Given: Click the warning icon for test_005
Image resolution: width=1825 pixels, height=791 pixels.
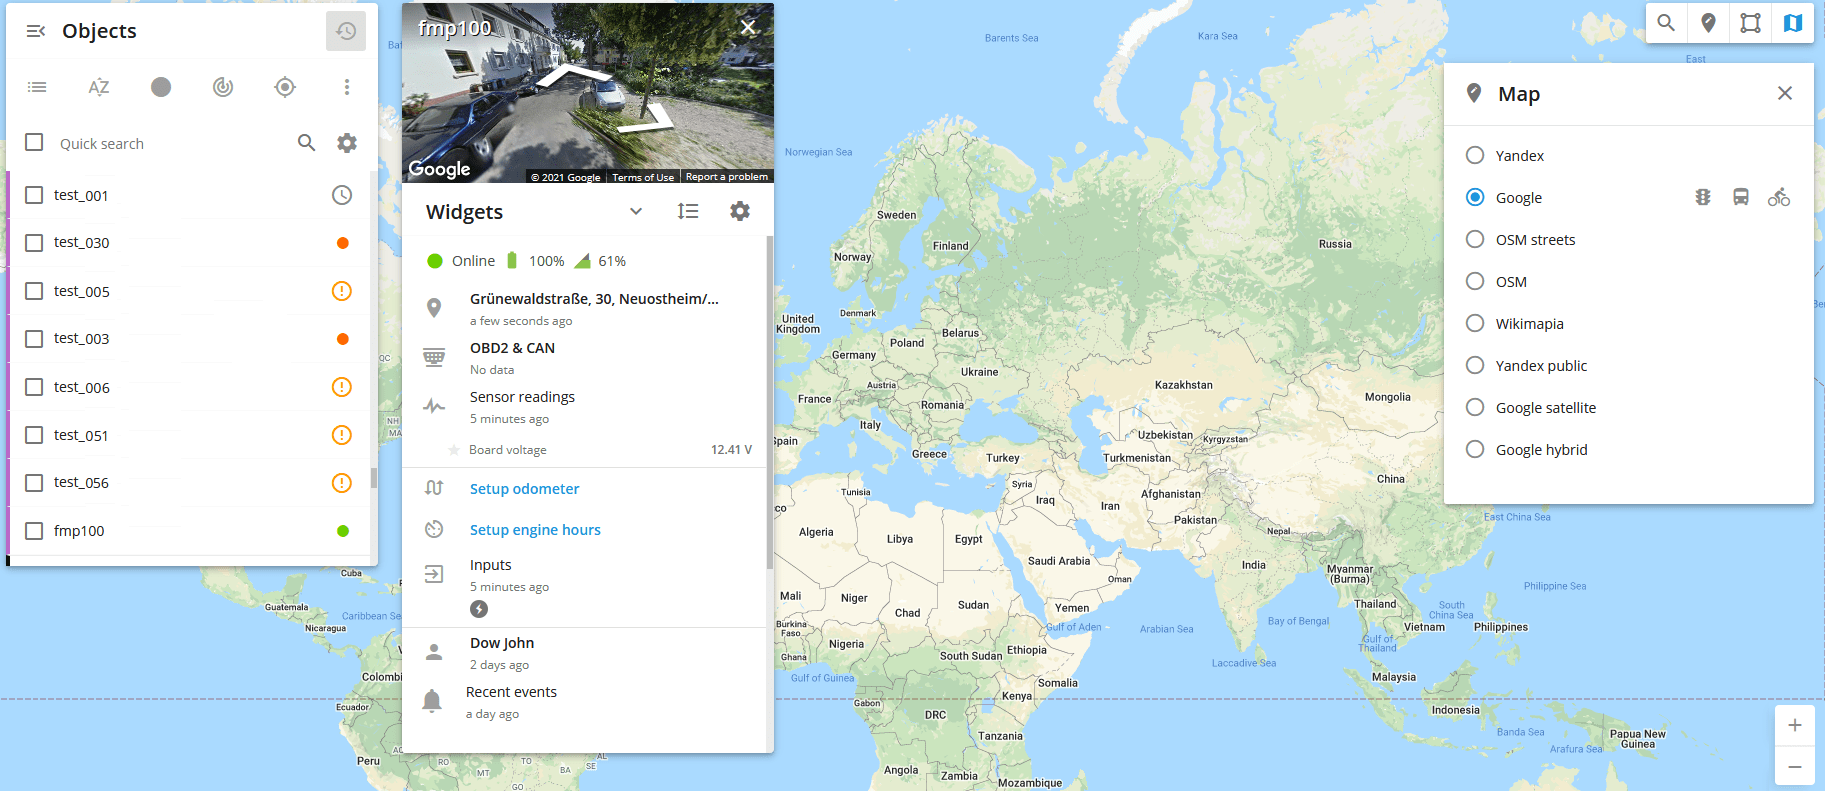Looking at the screenshot, I should (x=342, y=291).
